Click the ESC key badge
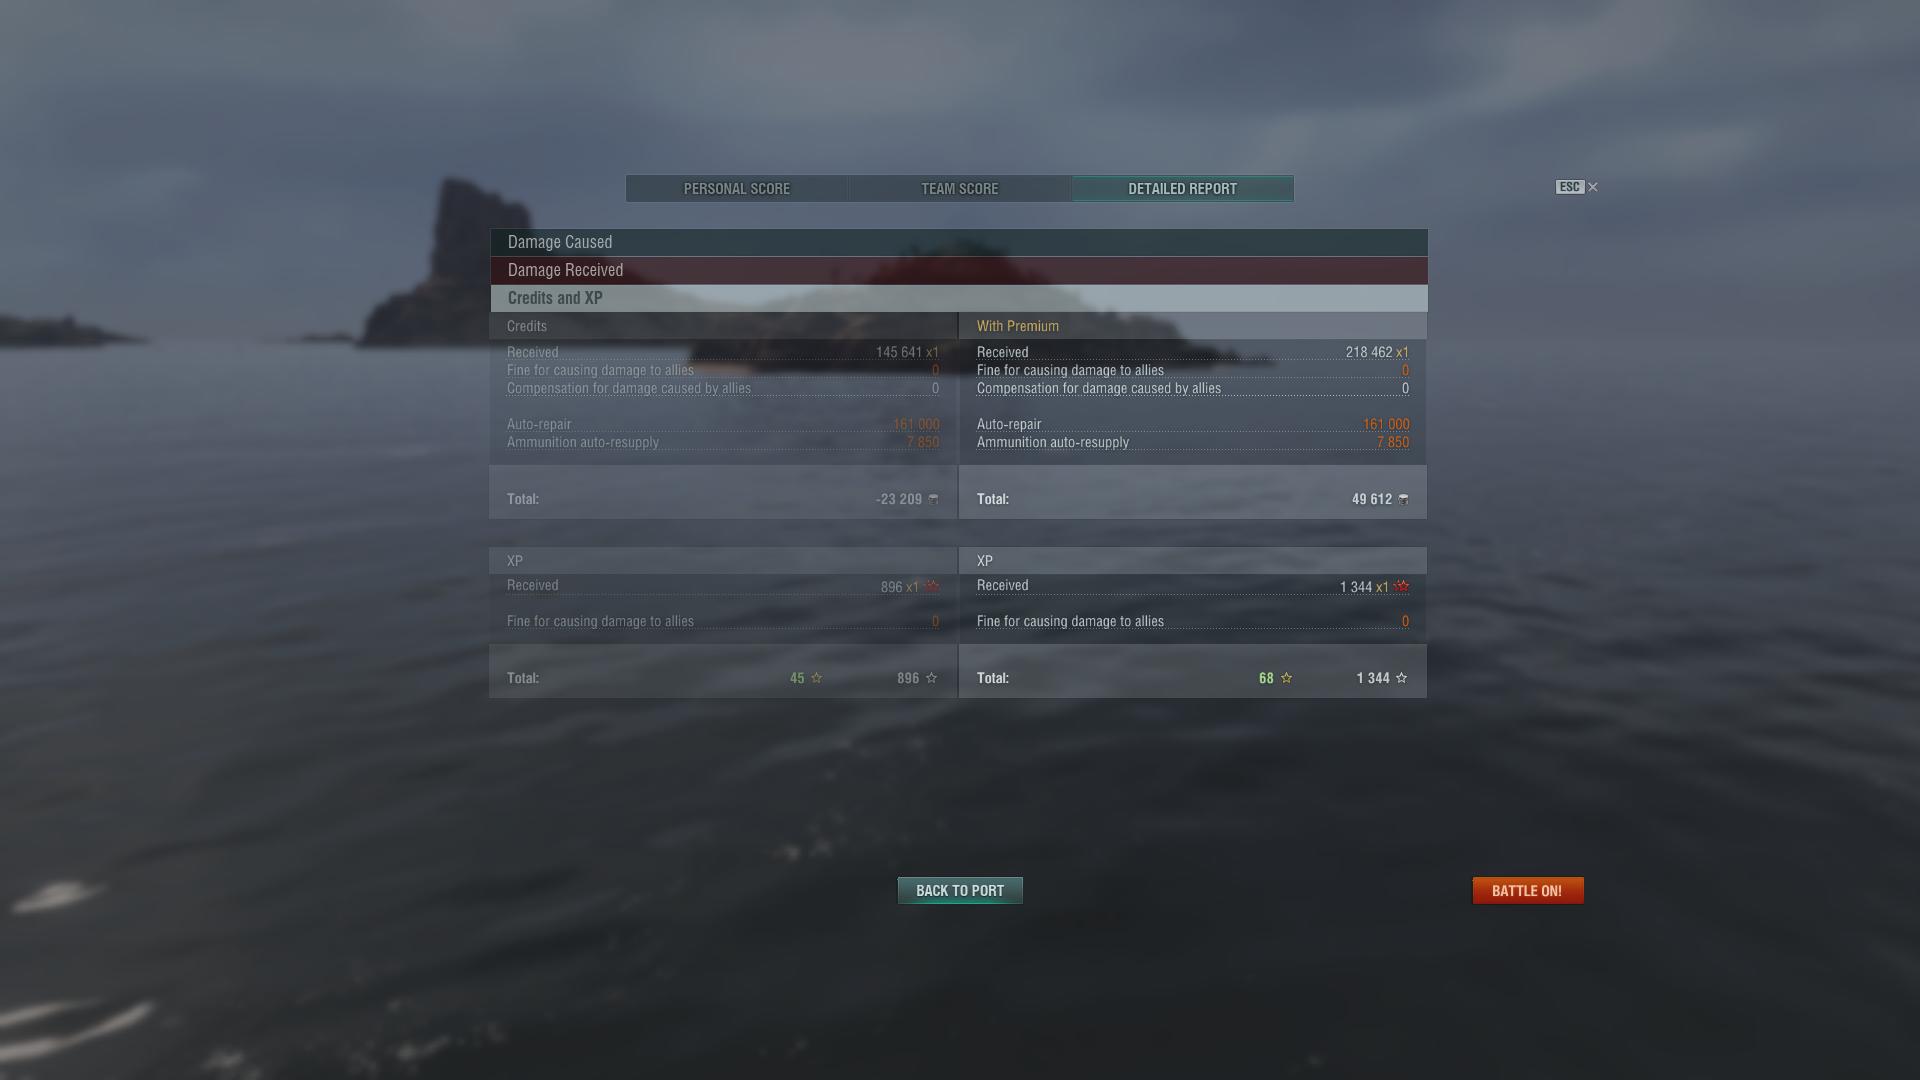The height and width of the screenshot is (1080, 1920). pyautogui.click(x=1570, y=187)
